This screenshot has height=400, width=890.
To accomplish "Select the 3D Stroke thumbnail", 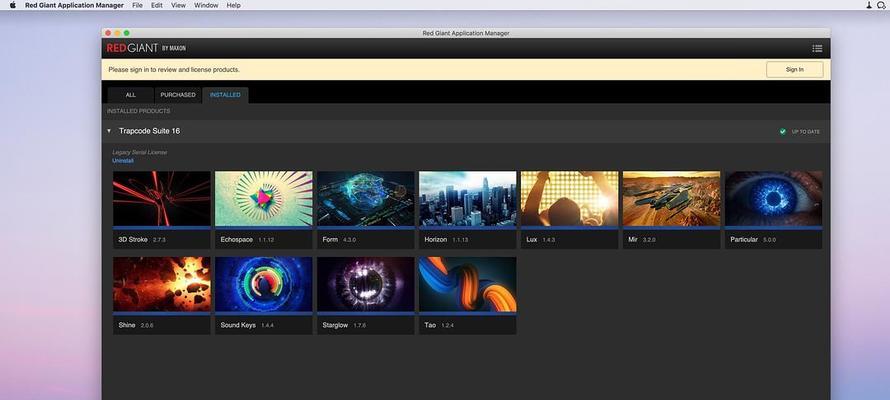I will pyautogui.click(x=161, y=199).
